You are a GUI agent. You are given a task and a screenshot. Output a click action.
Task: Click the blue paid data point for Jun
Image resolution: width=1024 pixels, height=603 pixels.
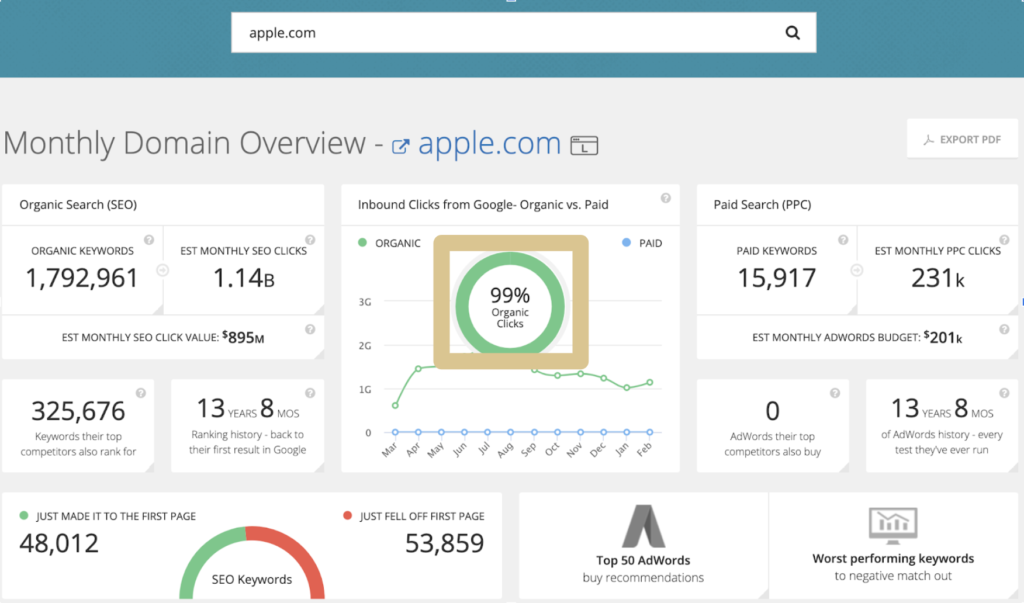pos(464,432)
